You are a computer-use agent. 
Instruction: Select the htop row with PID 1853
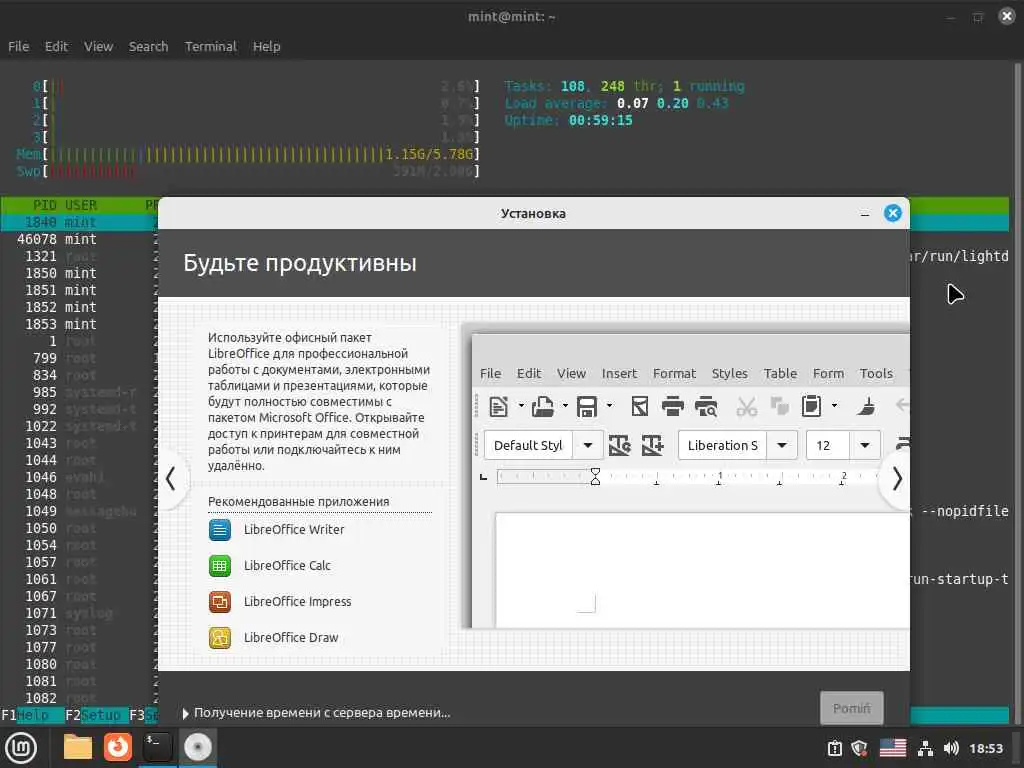(80, 324)
